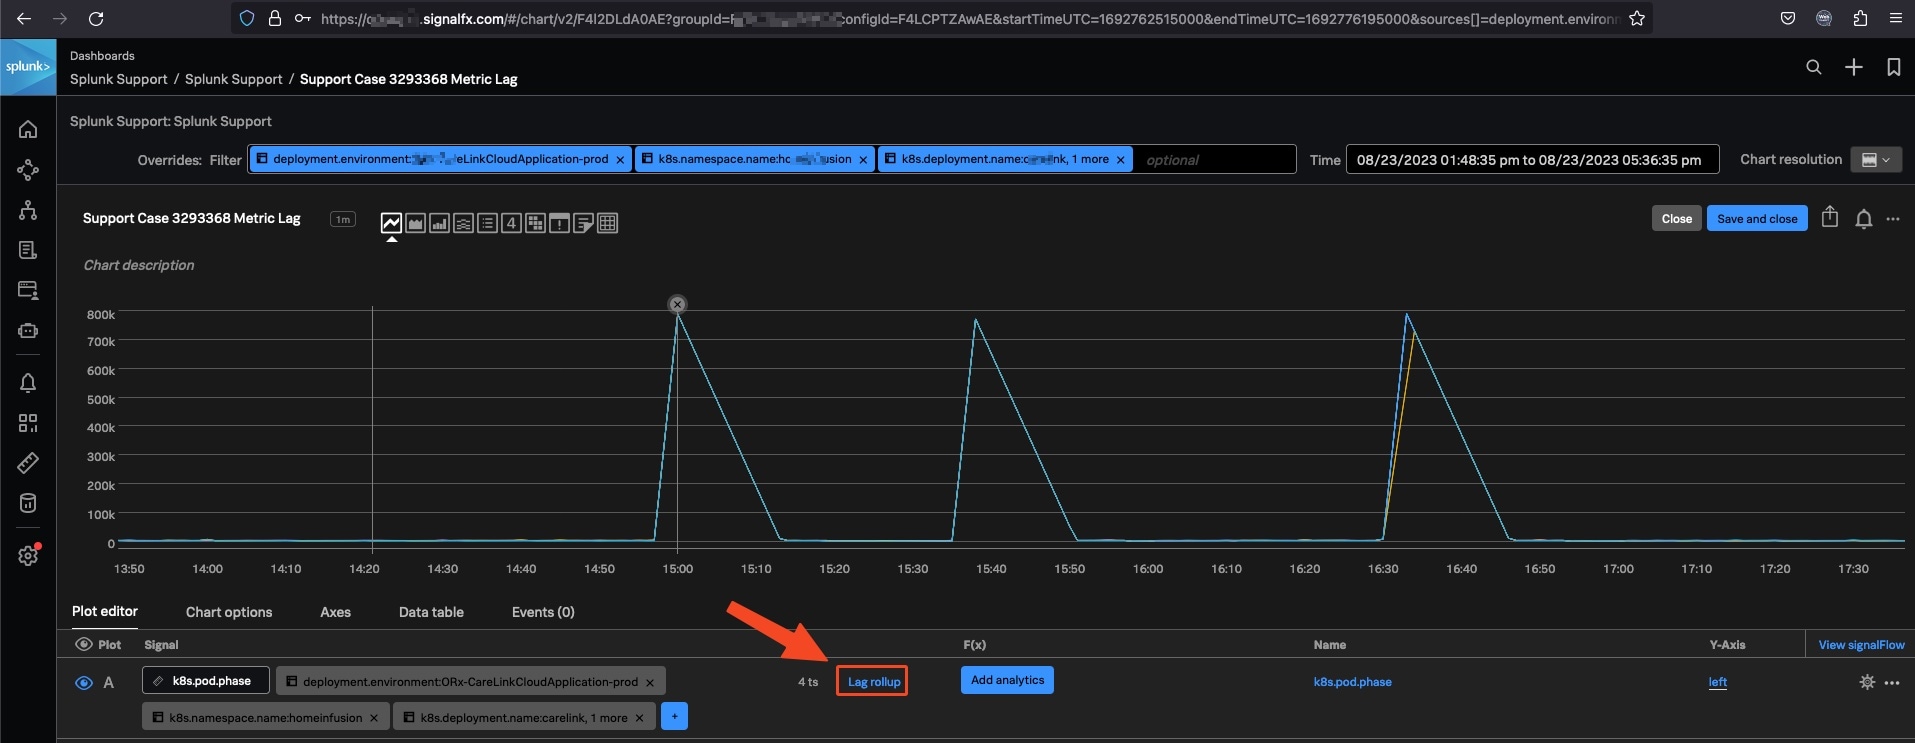Switch to the Plot editor tab
The image size is (1915, 743).
tap(105, 611)
